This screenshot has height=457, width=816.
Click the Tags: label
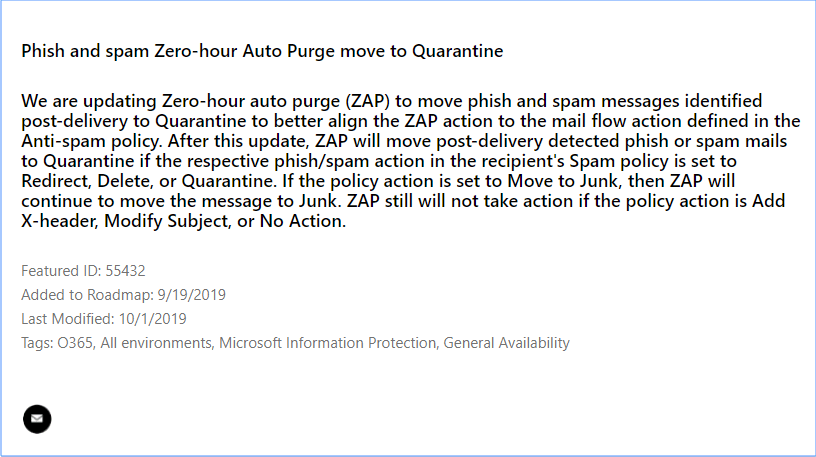coord(37,343)
